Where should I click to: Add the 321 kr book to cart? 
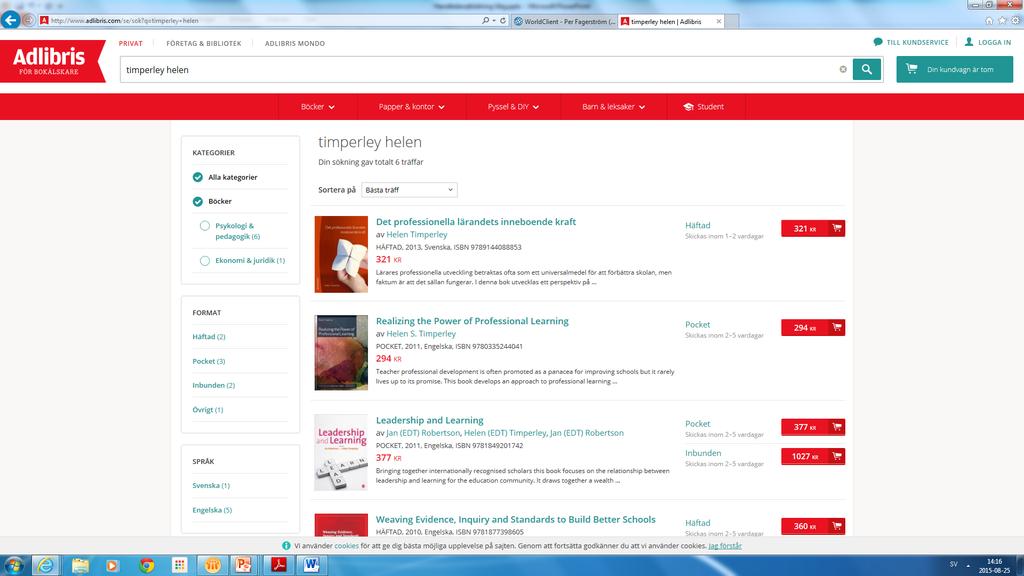pos(813,228)
